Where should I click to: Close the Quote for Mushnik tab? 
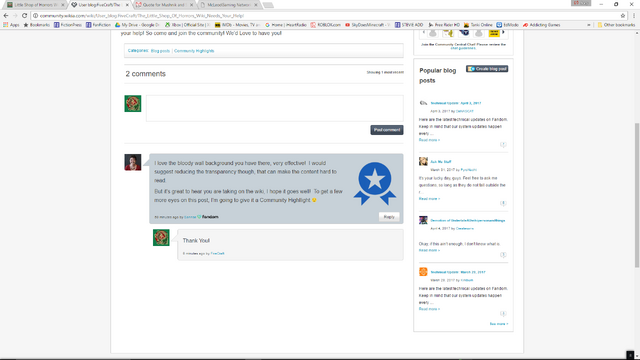point(191,5)
